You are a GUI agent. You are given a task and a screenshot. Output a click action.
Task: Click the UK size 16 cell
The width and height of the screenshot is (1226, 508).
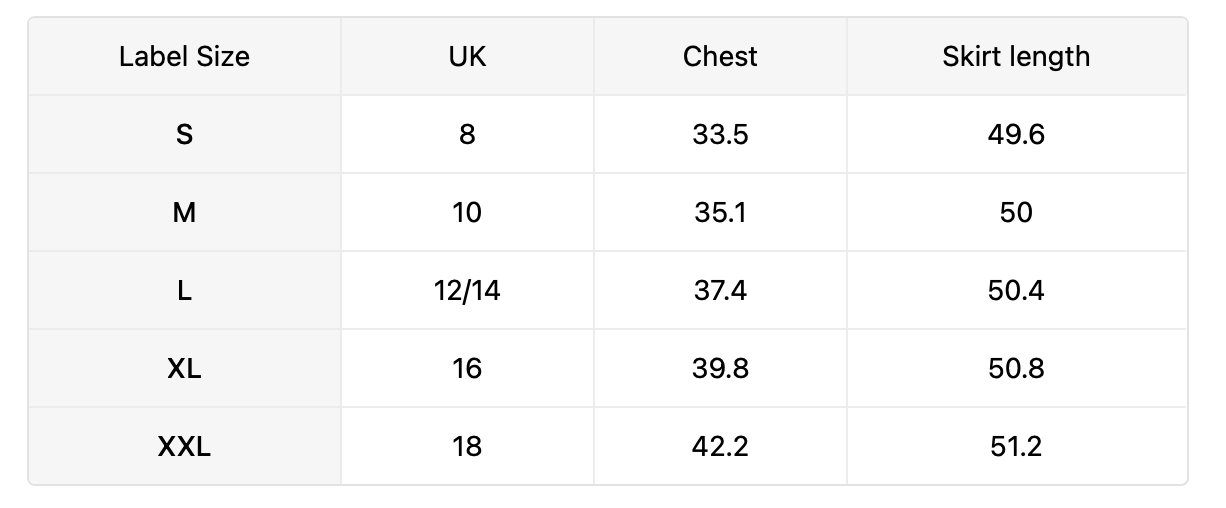467,368
